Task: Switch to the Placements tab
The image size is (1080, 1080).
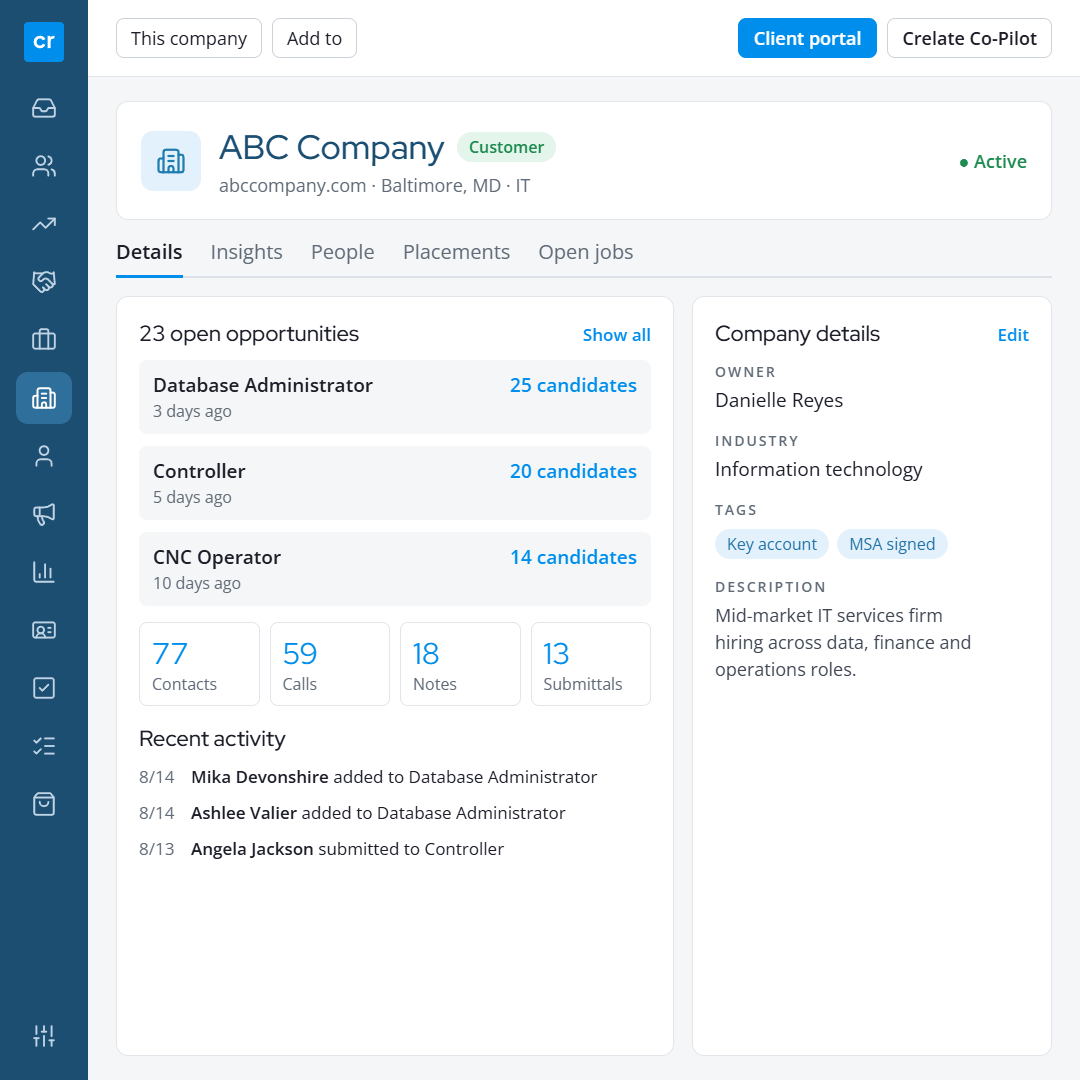Action: pyautogui.click(x=456, y=252)
